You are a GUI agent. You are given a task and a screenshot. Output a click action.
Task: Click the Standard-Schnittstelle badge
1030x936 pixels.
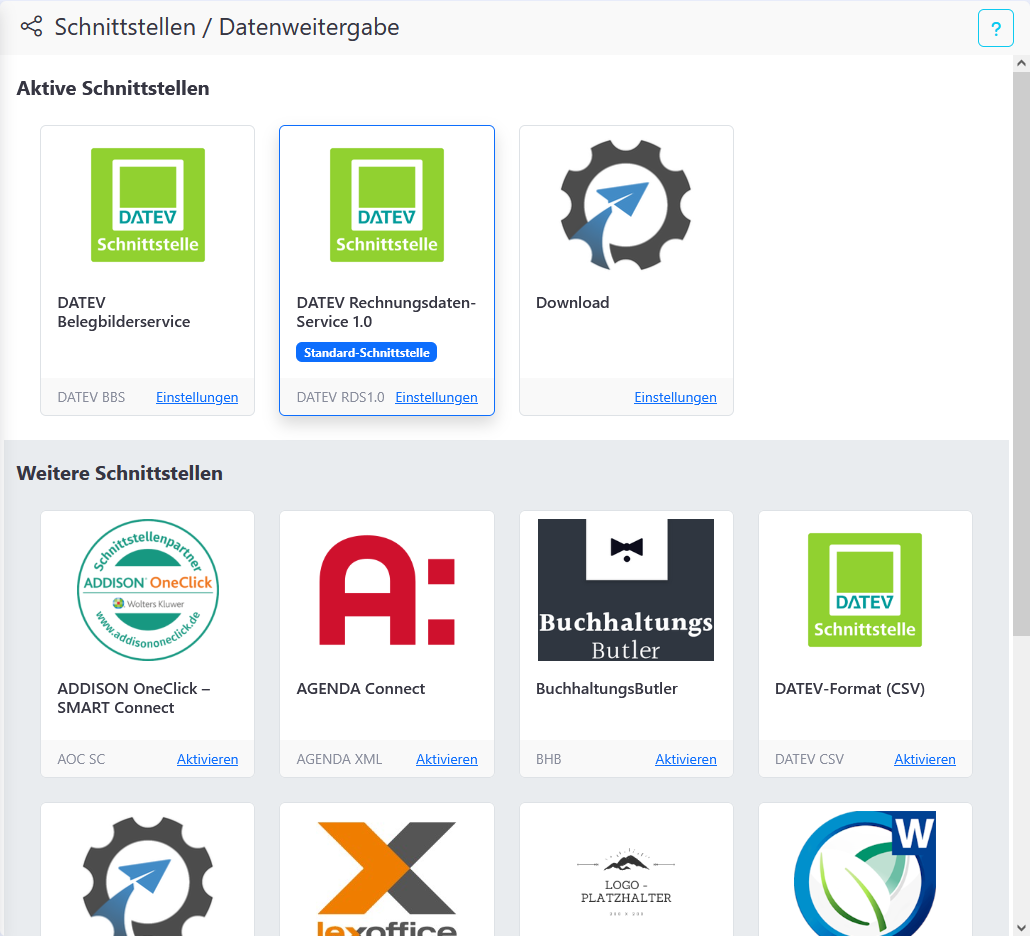[366, 352]
